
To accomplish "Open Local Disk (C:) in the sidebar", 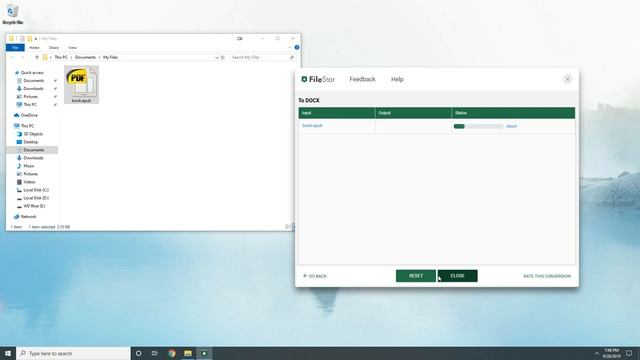I will [36, 190].
